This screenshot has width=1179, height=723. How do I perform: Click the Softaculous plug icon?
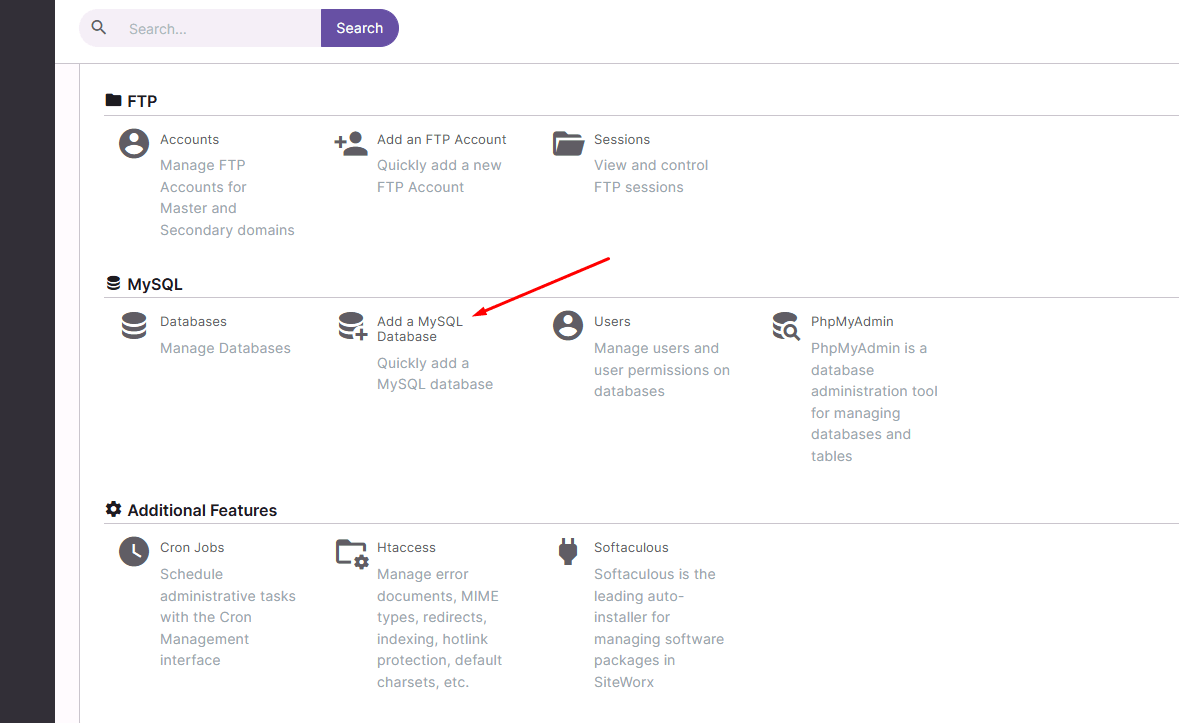click(x=568, y=552)
